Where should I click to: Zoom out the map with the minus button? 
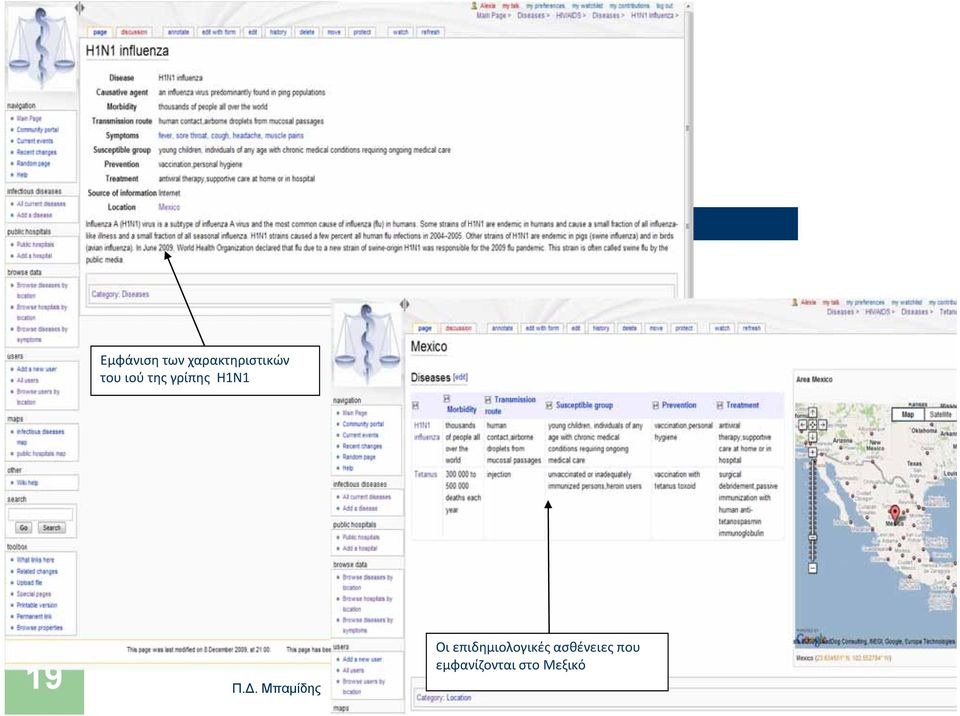[813, 568]
